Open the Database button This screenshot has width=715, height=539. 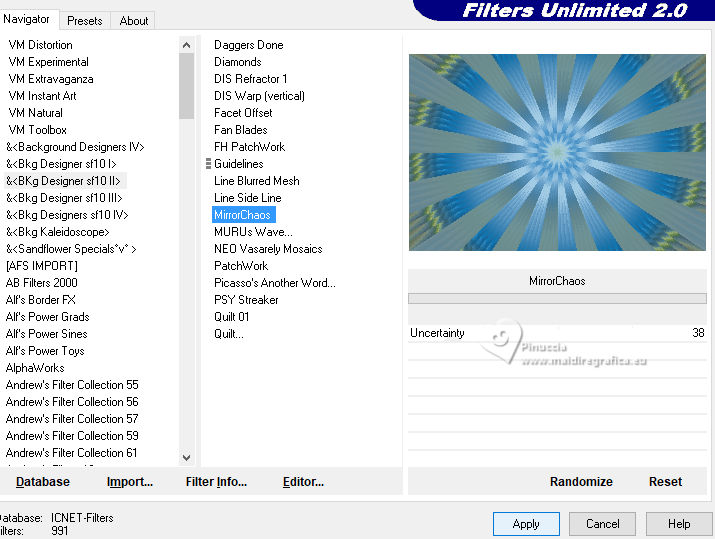pyautogui.click(x=43, y=482)
